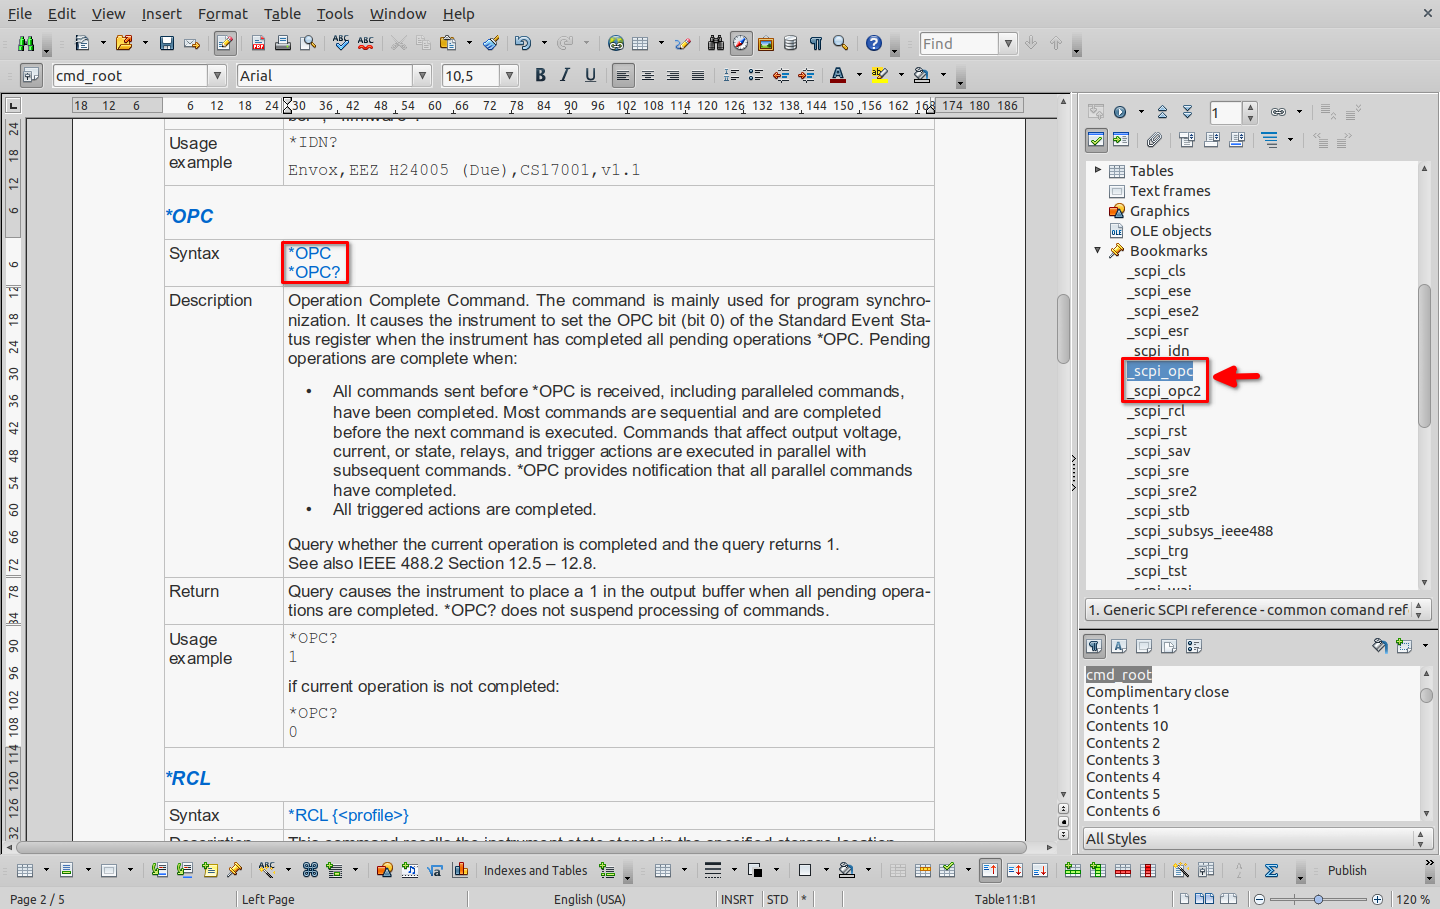The width and height of the screenshot is (1440, 909).
Task: Click Navigator Footer anchor icon
Action: [1212, 140]
